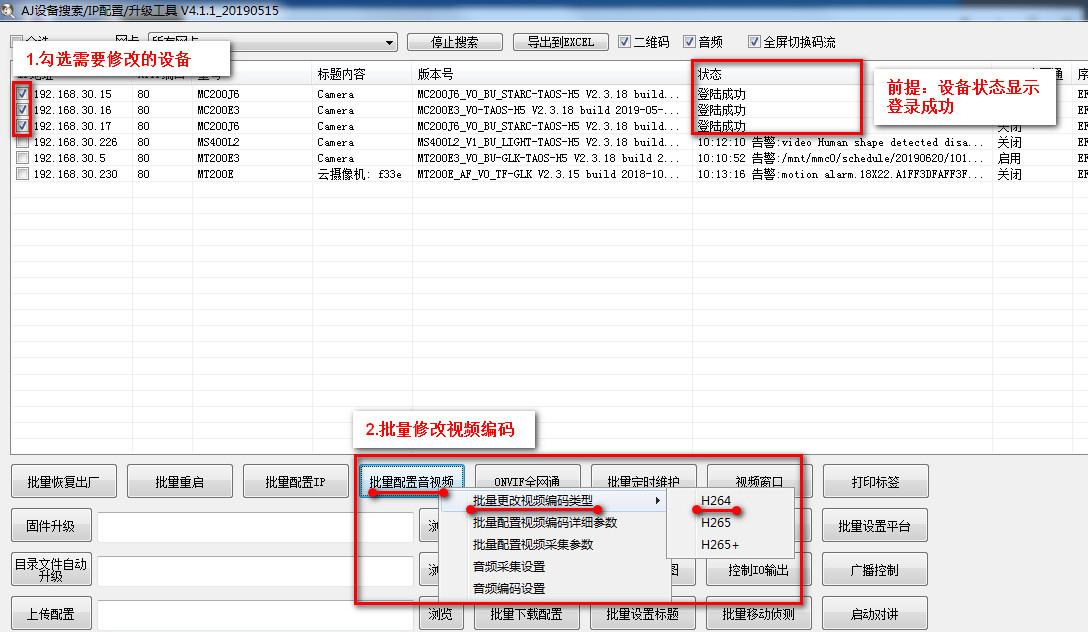The image size is (1088, 632).
Task: Open 批量配置视频编码详细参数 menu entry
Action: (x=545, y=522)
